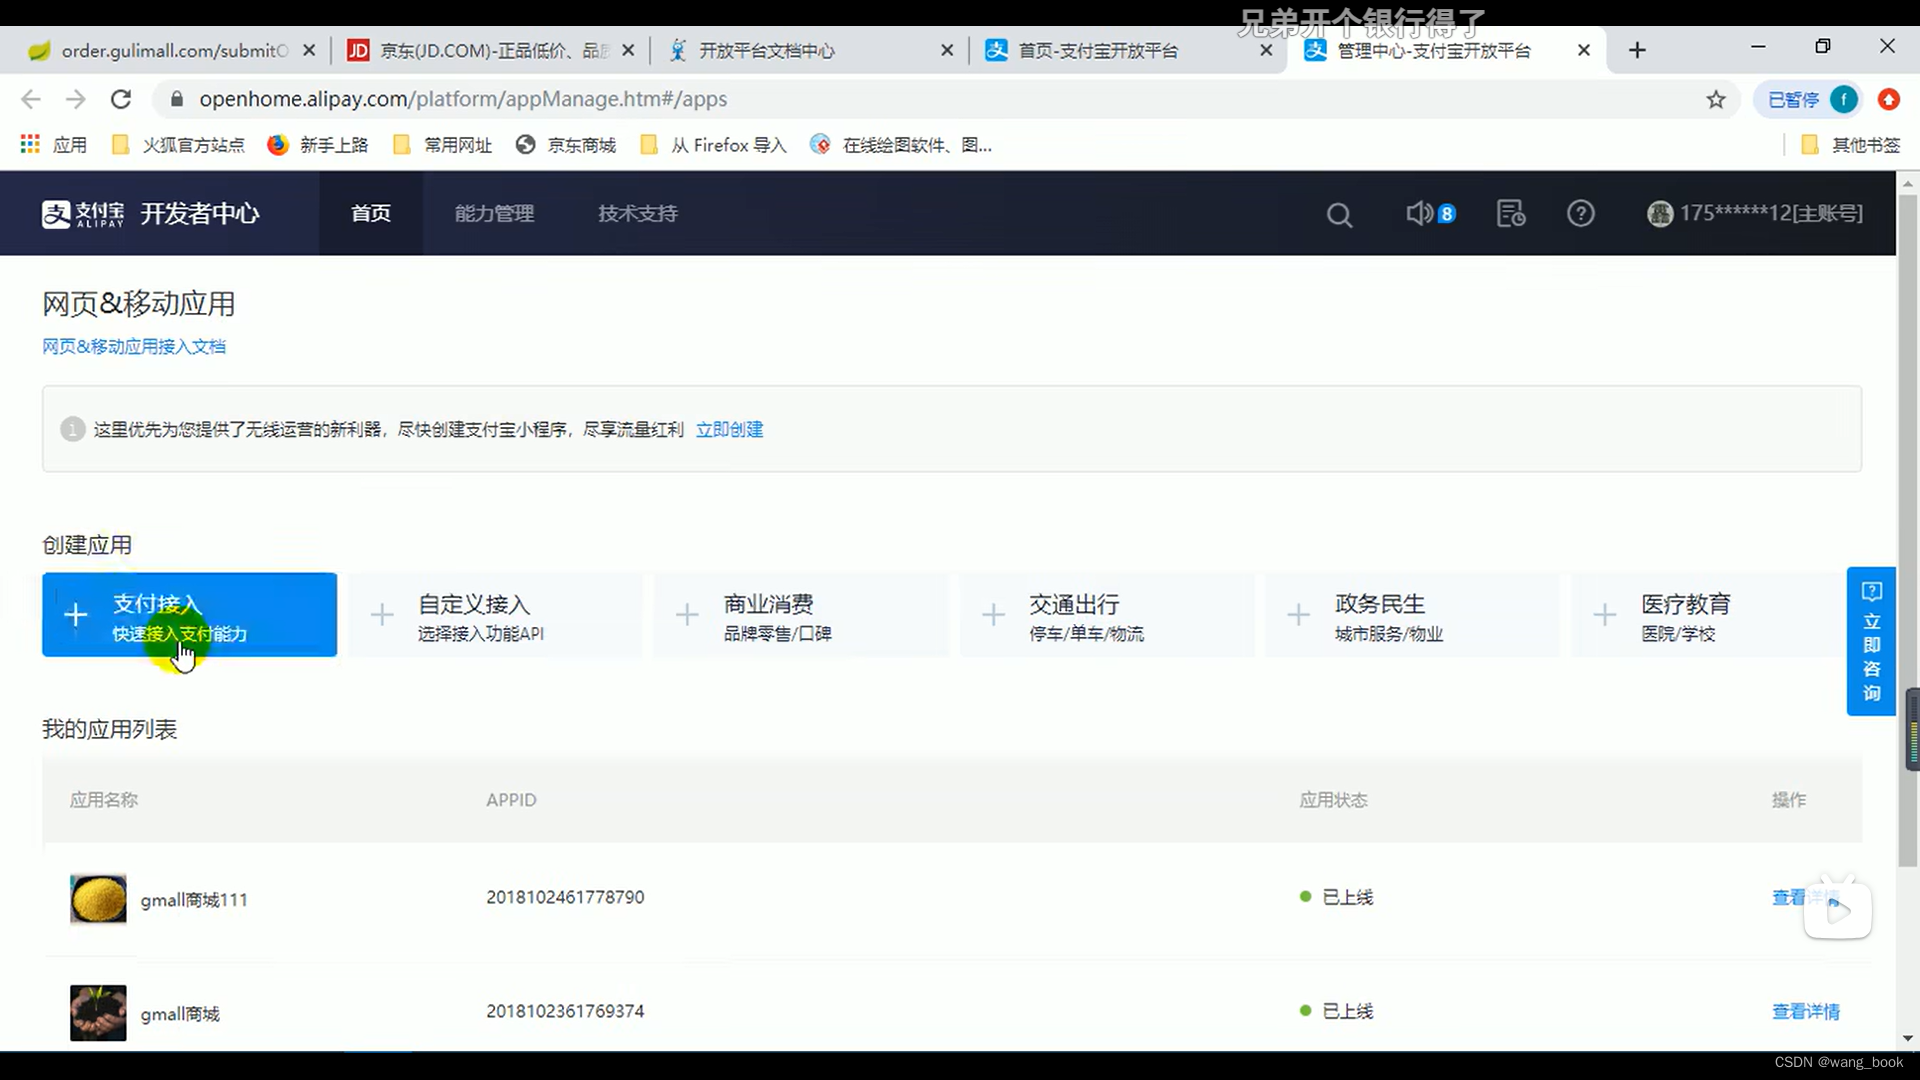This screenshot has width=1920, height=1080.
Task: Open the search magnifier in header
Action: pyautogui.click(x=1339, y=214)
